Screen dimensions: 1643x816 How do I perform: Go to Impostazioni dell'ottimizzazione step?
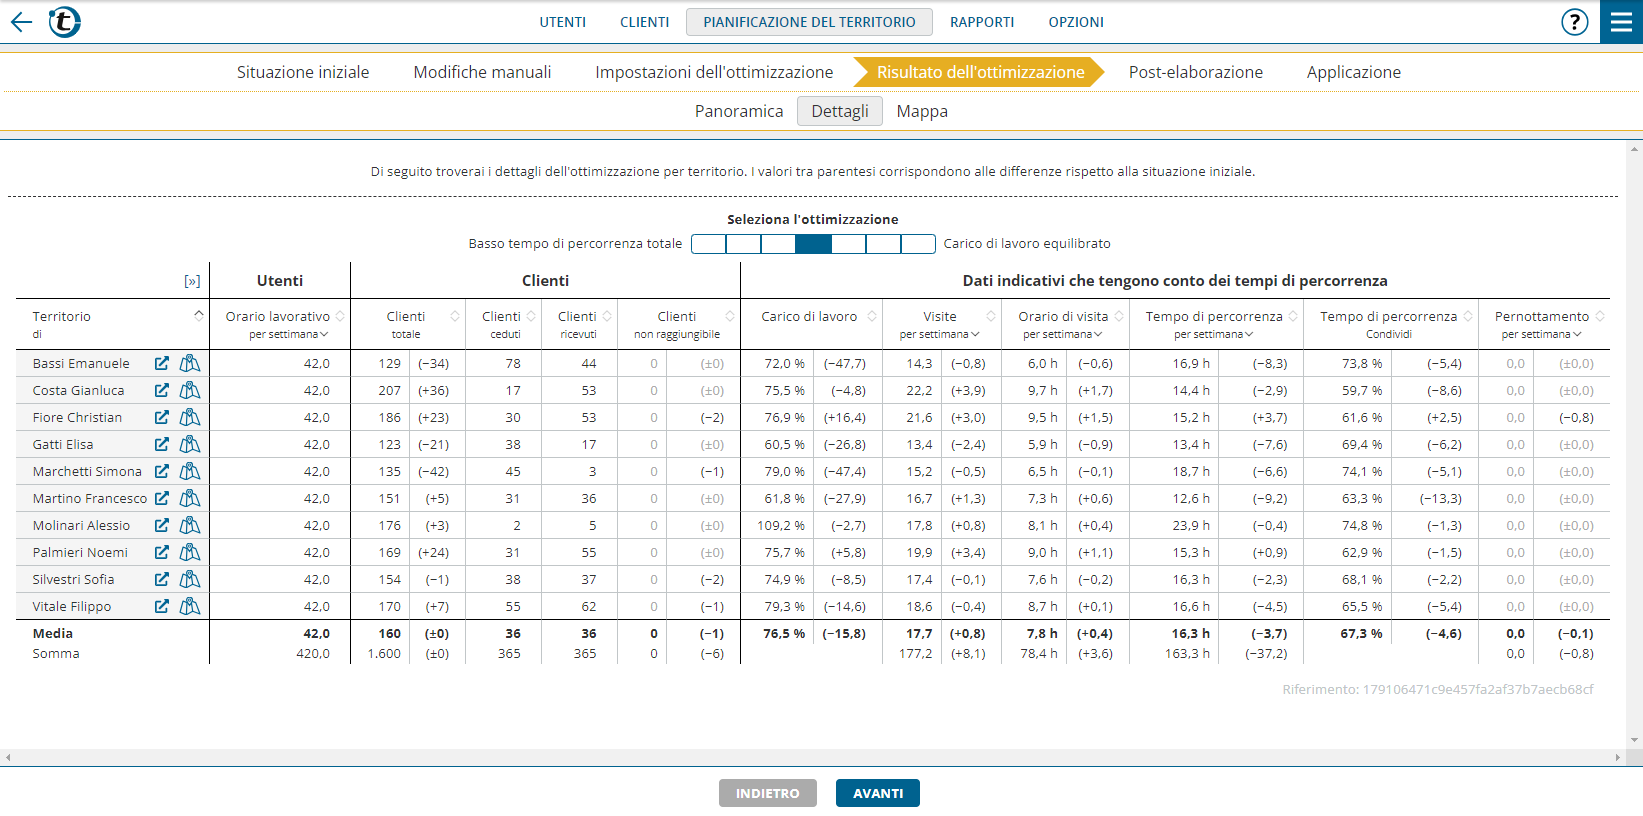[714, 72]
